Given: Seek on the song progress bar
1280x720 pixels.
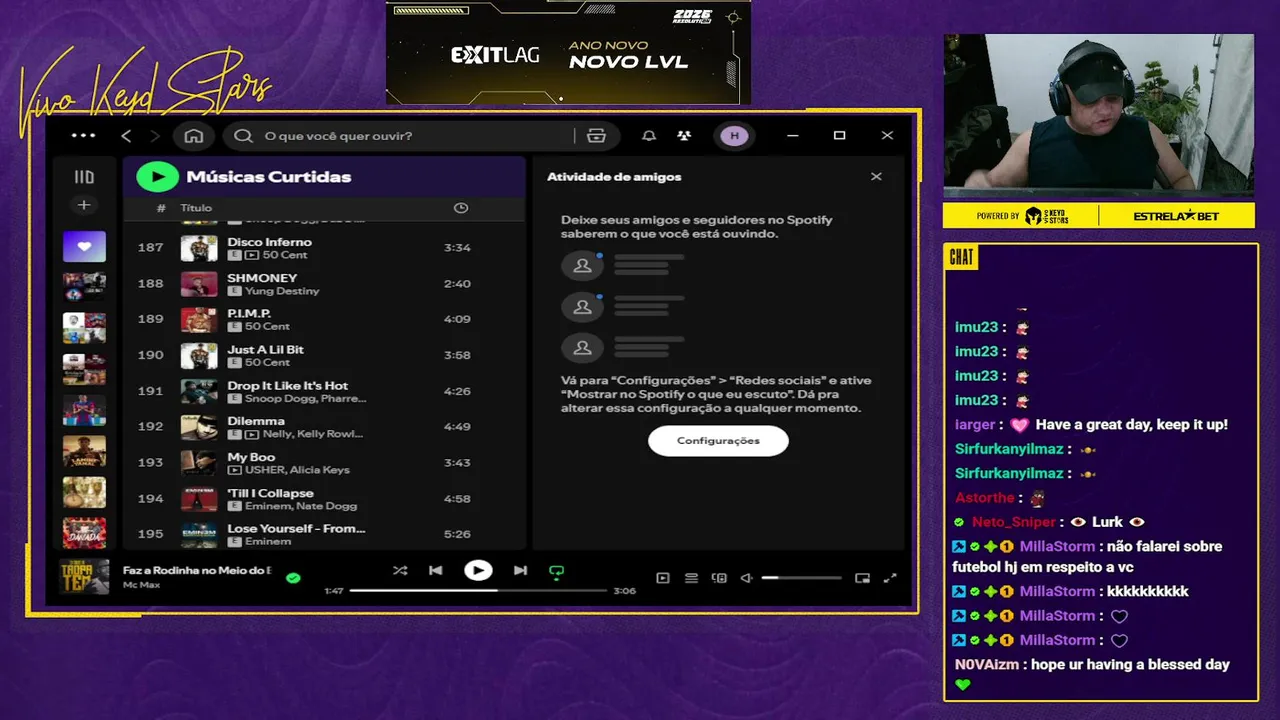Looking at the screenshot, I should tap(478, 591).
